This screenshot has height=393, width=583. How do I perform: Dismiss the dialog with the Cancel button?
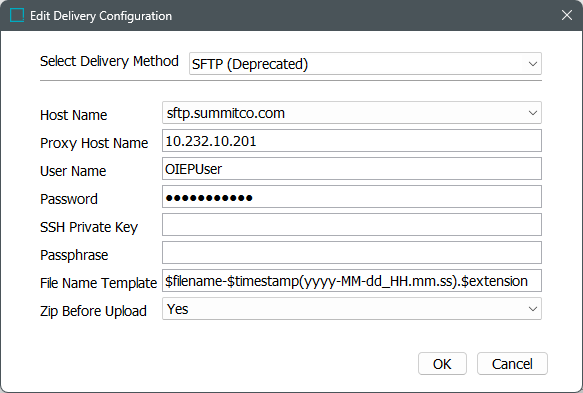[512, 364]
